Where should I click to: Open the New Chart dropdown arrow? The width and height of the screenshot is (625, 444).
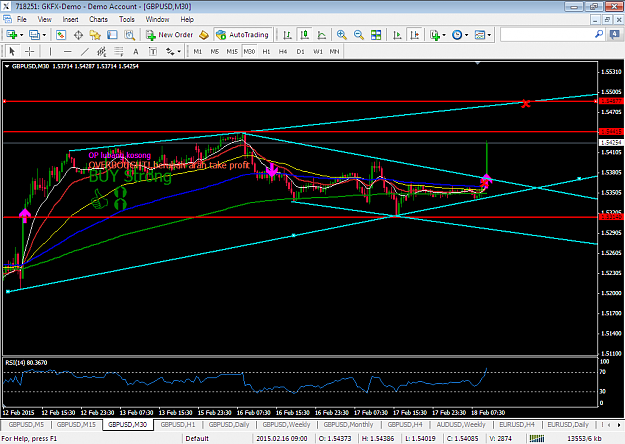pyautogui.click(x=22, y=35)
